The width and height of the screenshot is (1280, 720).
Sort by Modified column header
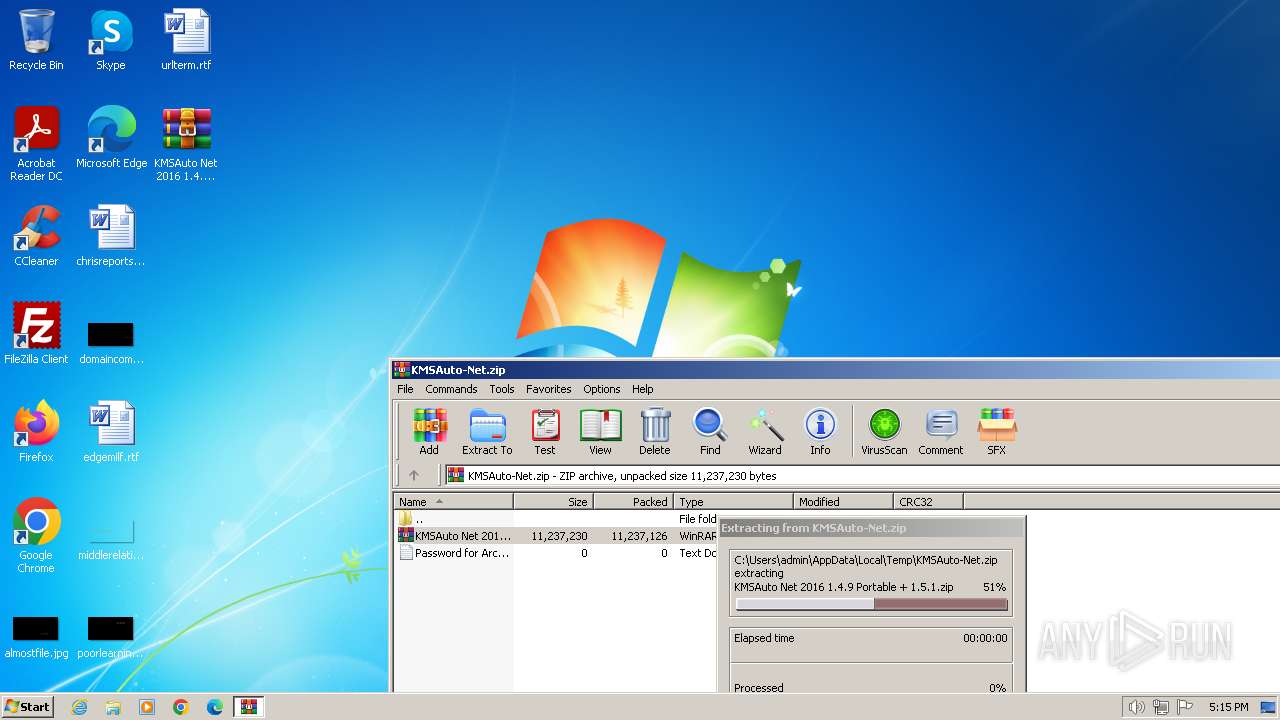(x=844, y=502)
